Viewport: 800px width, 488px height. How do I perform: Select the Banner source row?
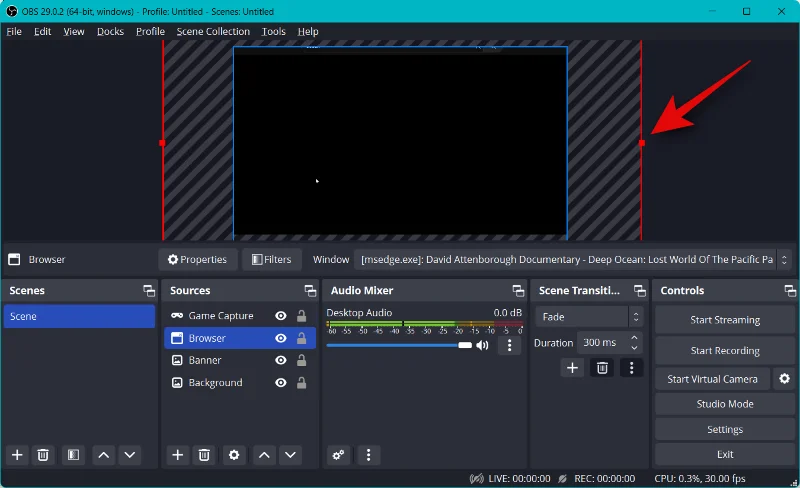coord(240,360)
